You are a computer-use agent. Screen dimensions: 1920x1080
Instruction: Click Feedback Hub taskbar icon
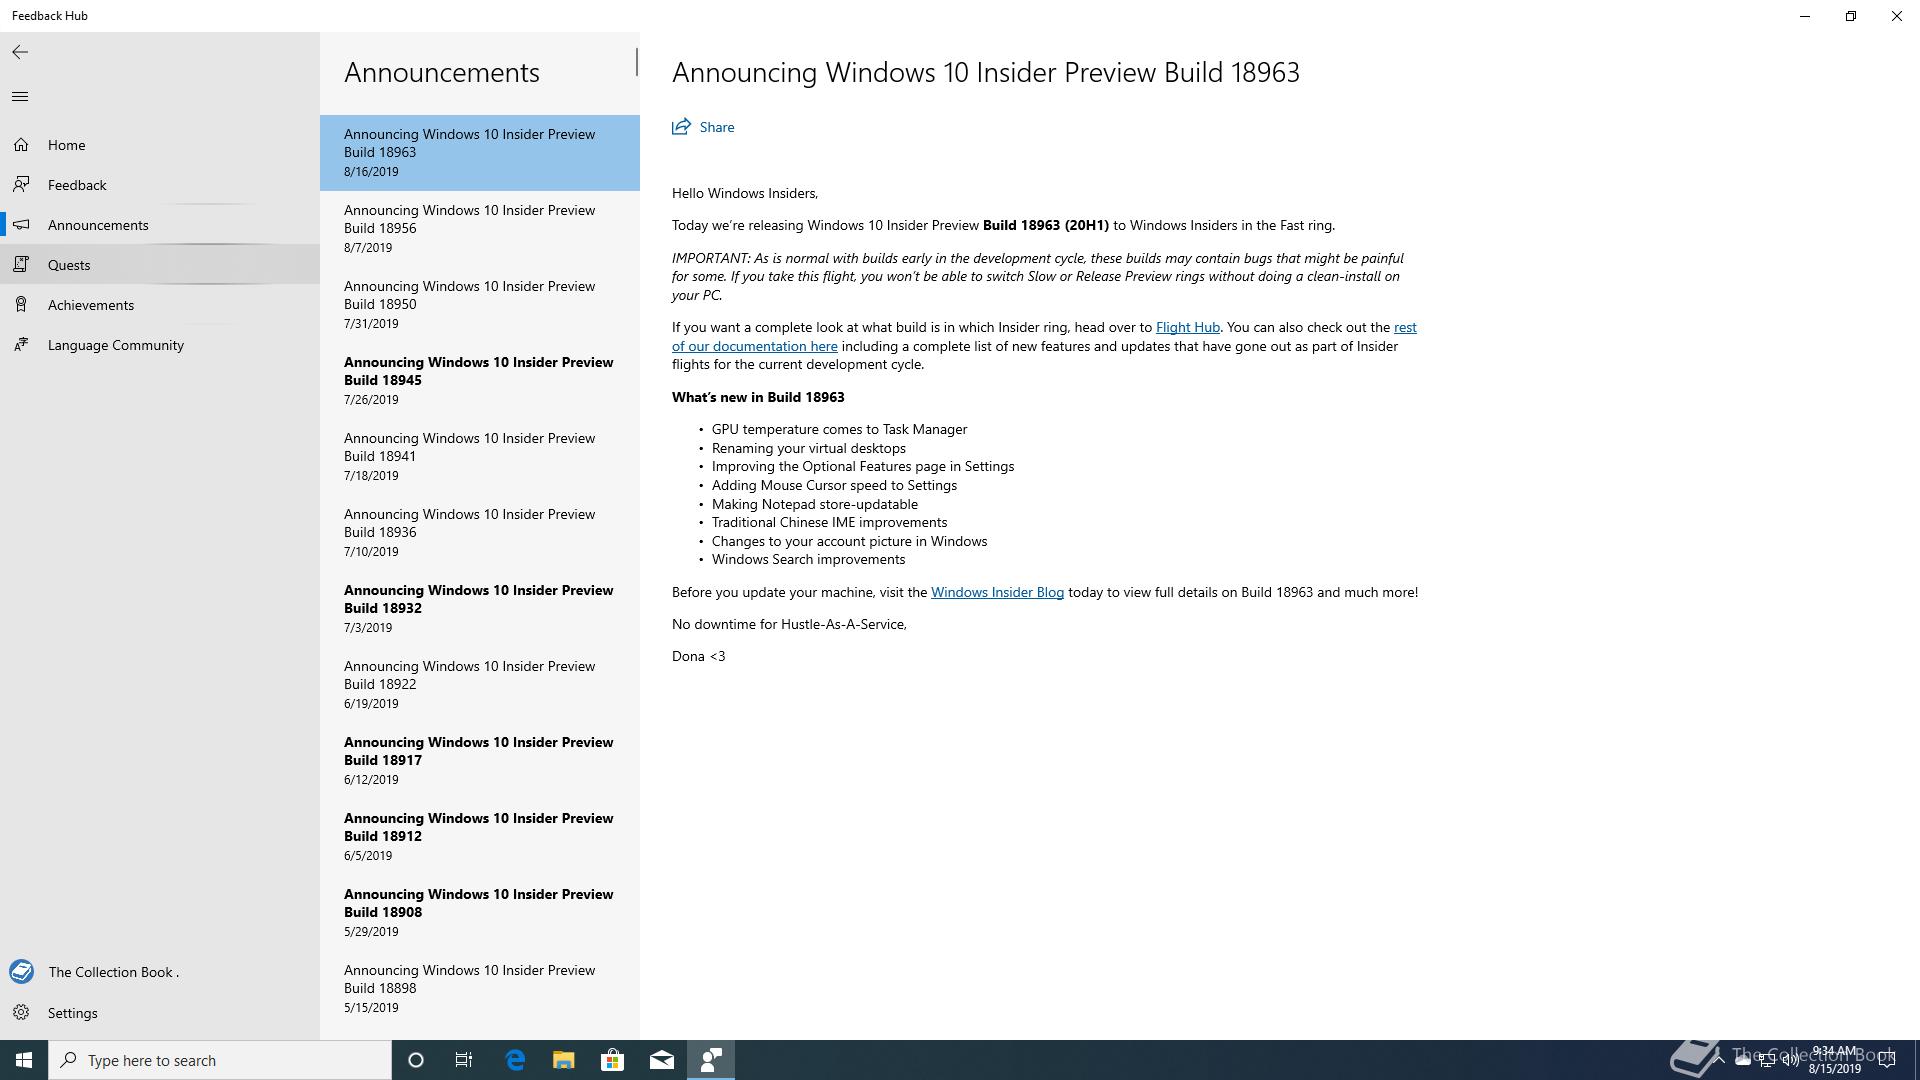point(711,1060)
